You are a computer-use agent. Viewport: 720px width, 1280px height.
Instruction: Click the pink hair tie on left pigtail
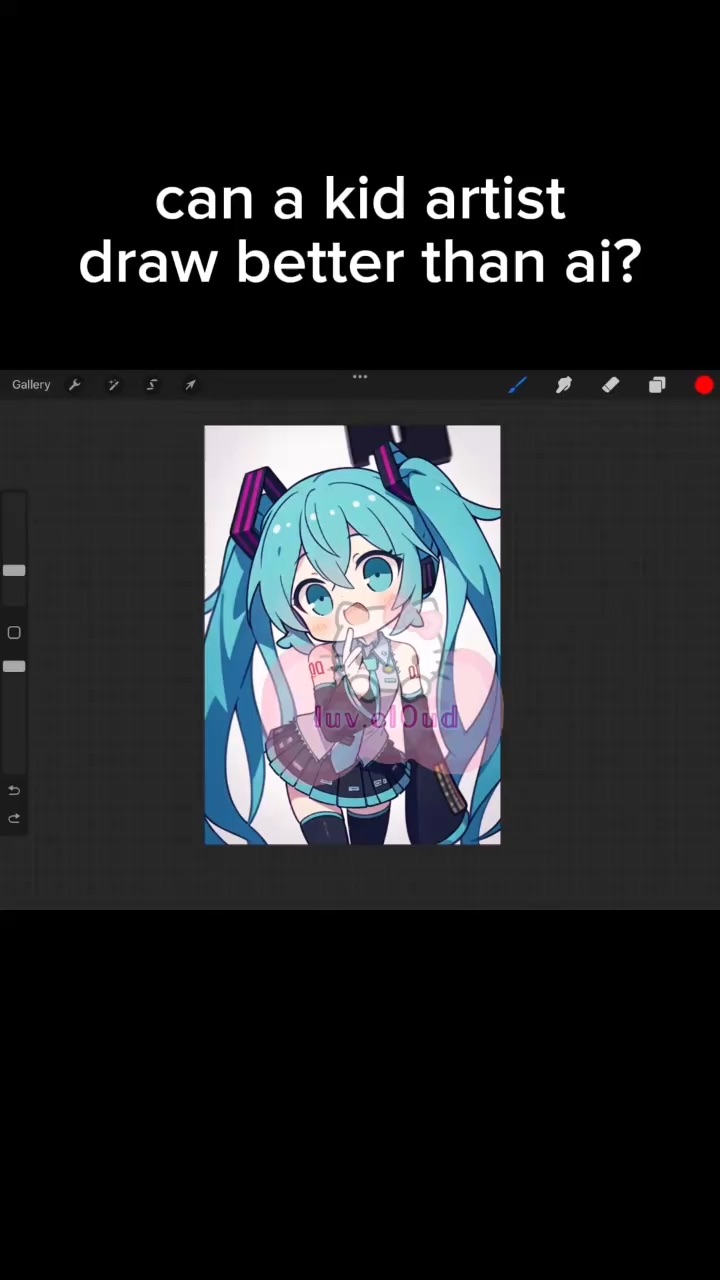(x=258, y=505)
